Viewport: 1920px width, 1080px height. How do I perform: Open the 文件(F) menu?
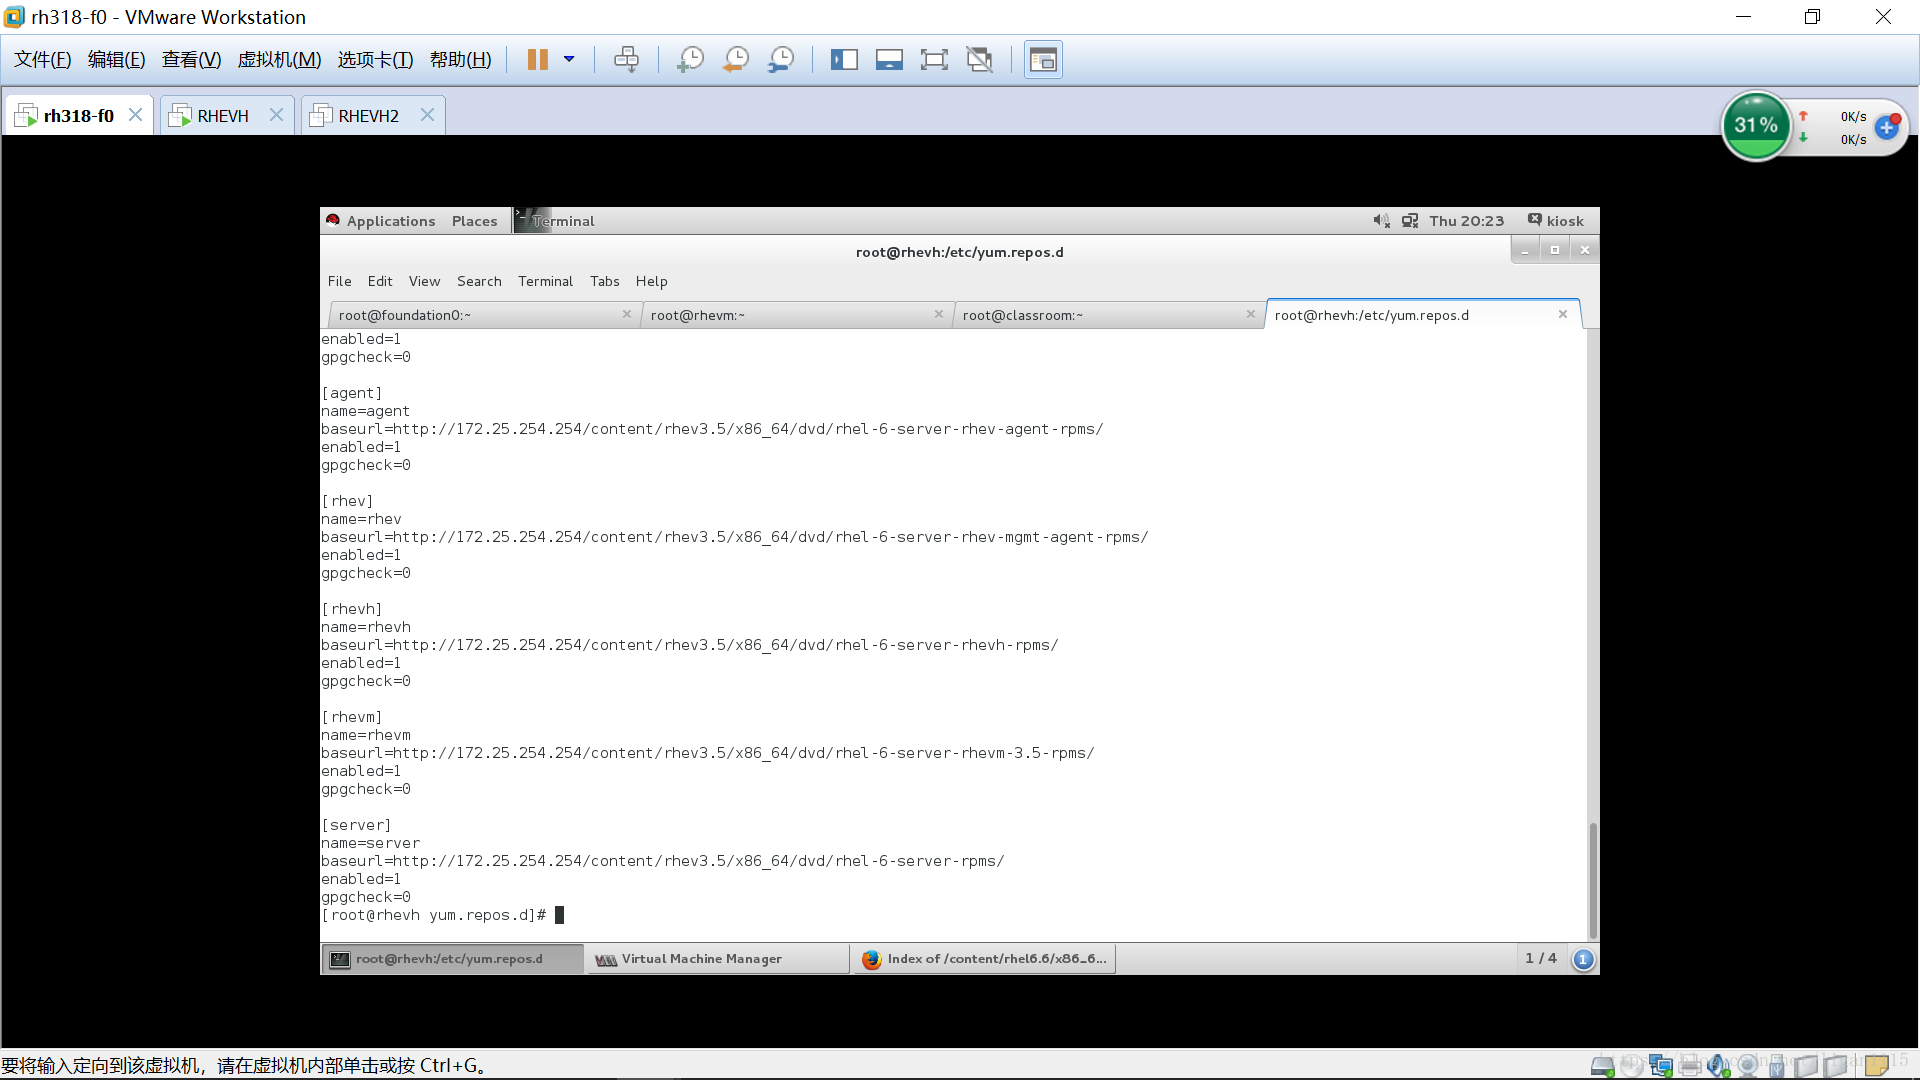click(43, 60)
